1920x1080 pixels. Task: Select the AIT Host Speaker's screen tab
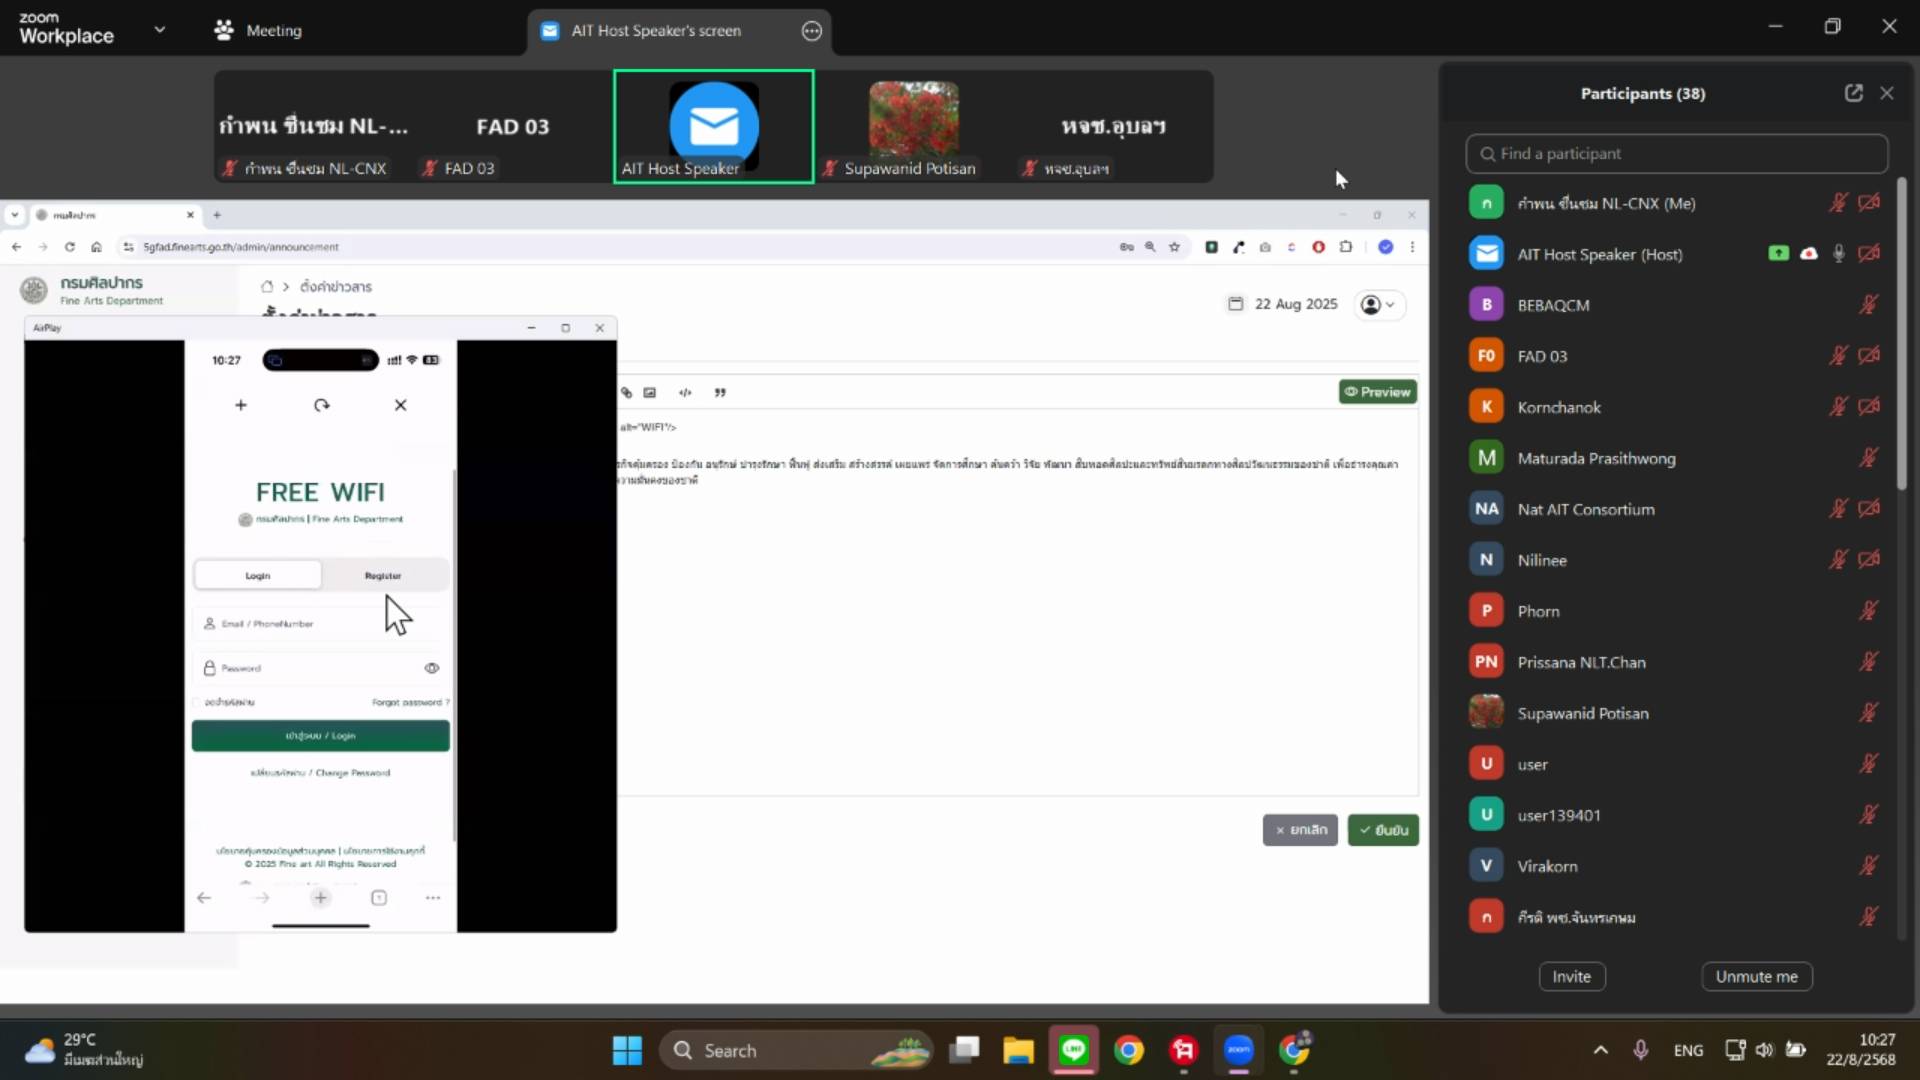point(656,31)
